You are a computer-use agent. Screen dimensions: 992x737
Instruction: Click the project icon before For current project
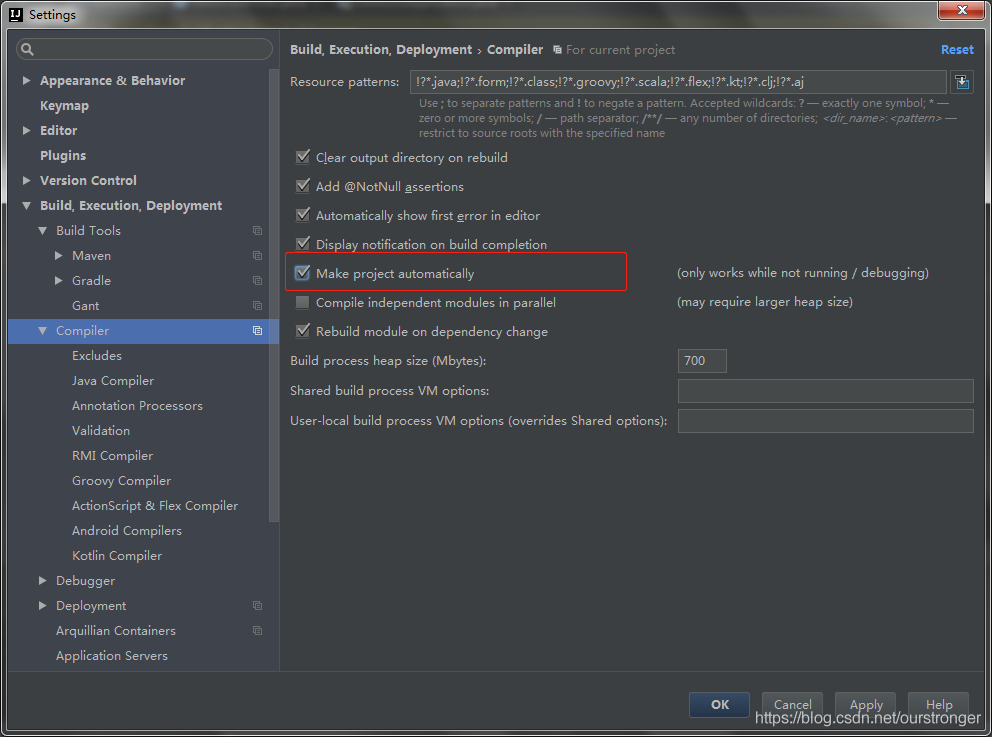click(557, 49)
